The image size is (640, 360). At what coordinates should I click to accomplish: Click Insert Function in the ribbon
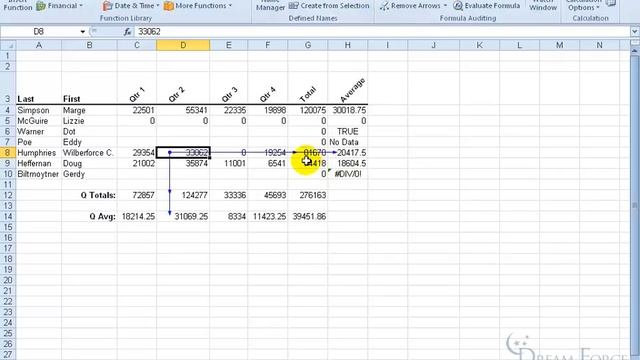[x=18, y=6]
